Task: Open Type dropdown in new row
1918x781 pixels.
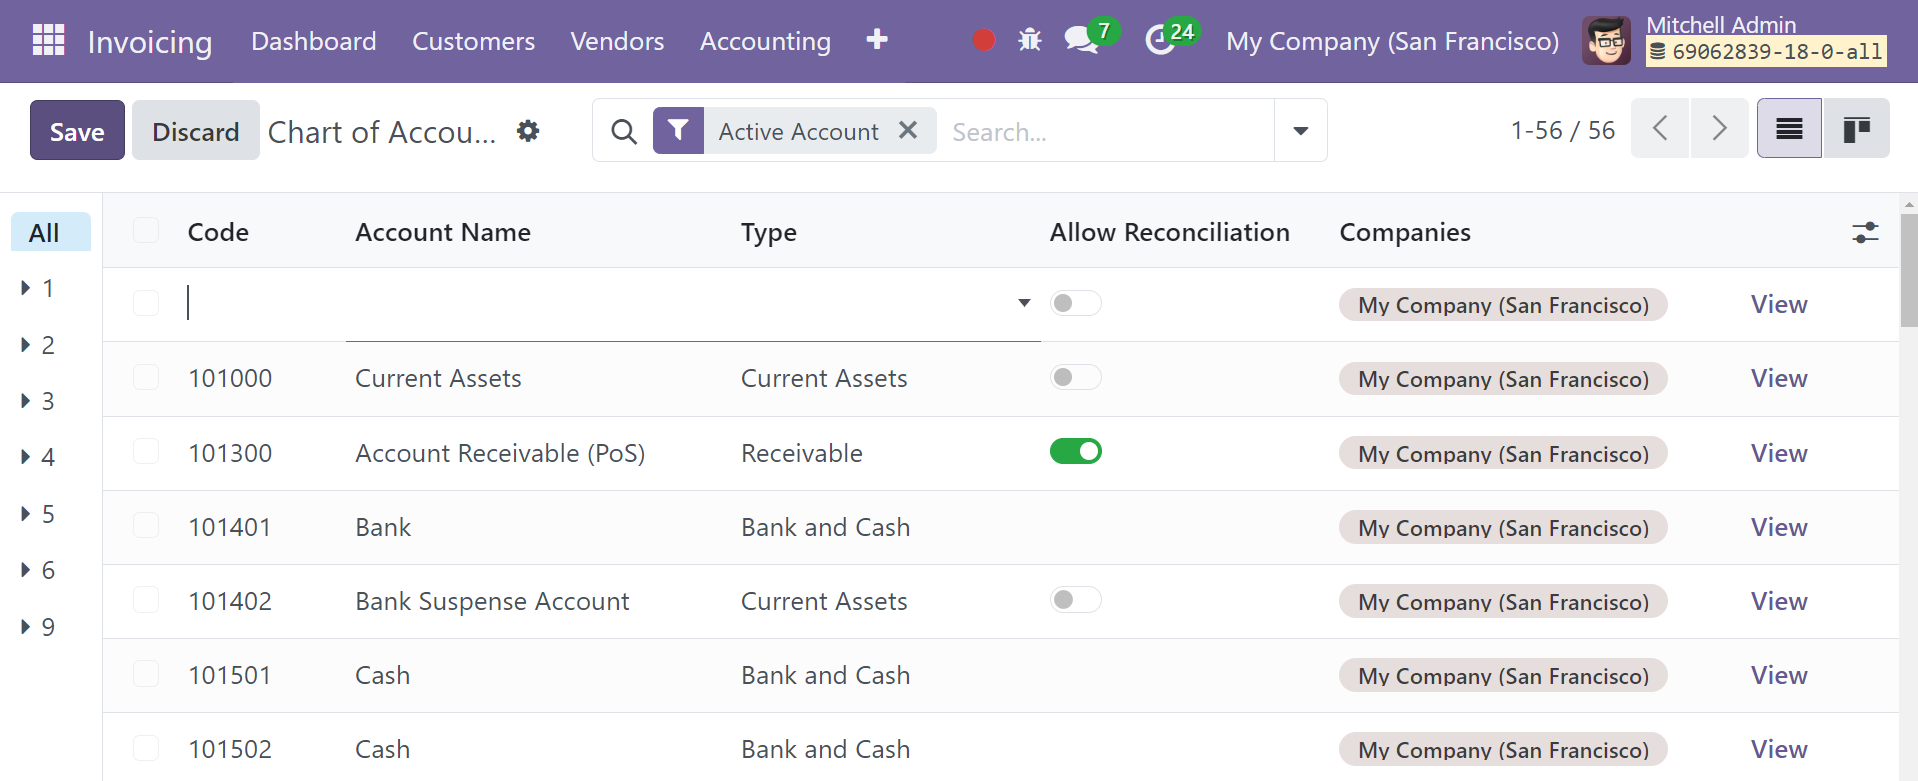Action: coord(1024,303)
